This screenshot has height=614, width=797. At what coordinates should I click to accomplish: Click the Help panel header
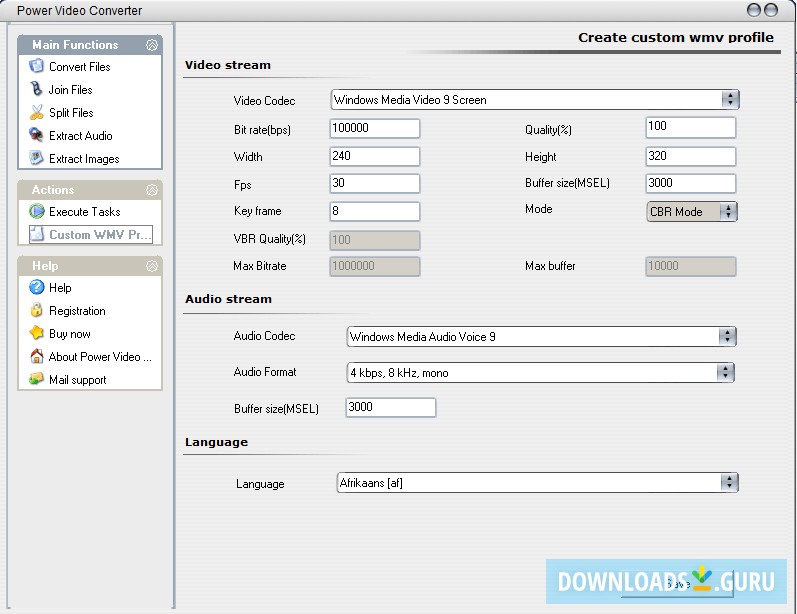90,266
